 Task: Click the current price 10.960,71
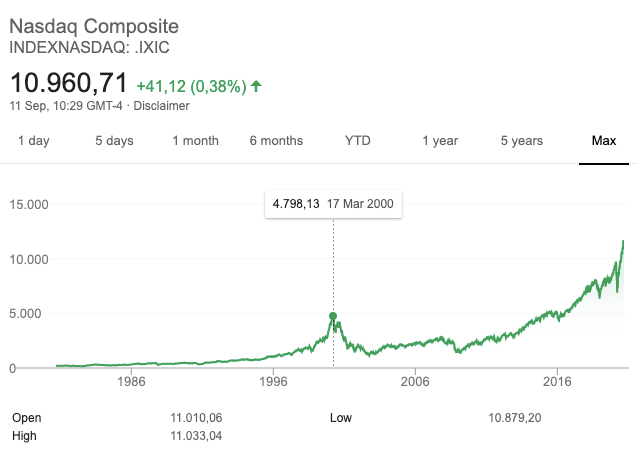(x=69, y=83)
